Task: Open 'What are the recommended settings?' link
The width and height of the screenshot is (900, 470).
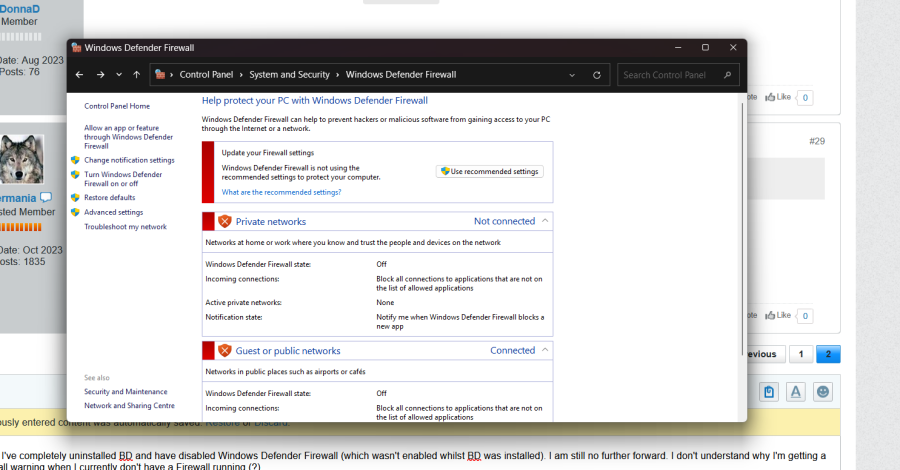Action: (281, 192)
